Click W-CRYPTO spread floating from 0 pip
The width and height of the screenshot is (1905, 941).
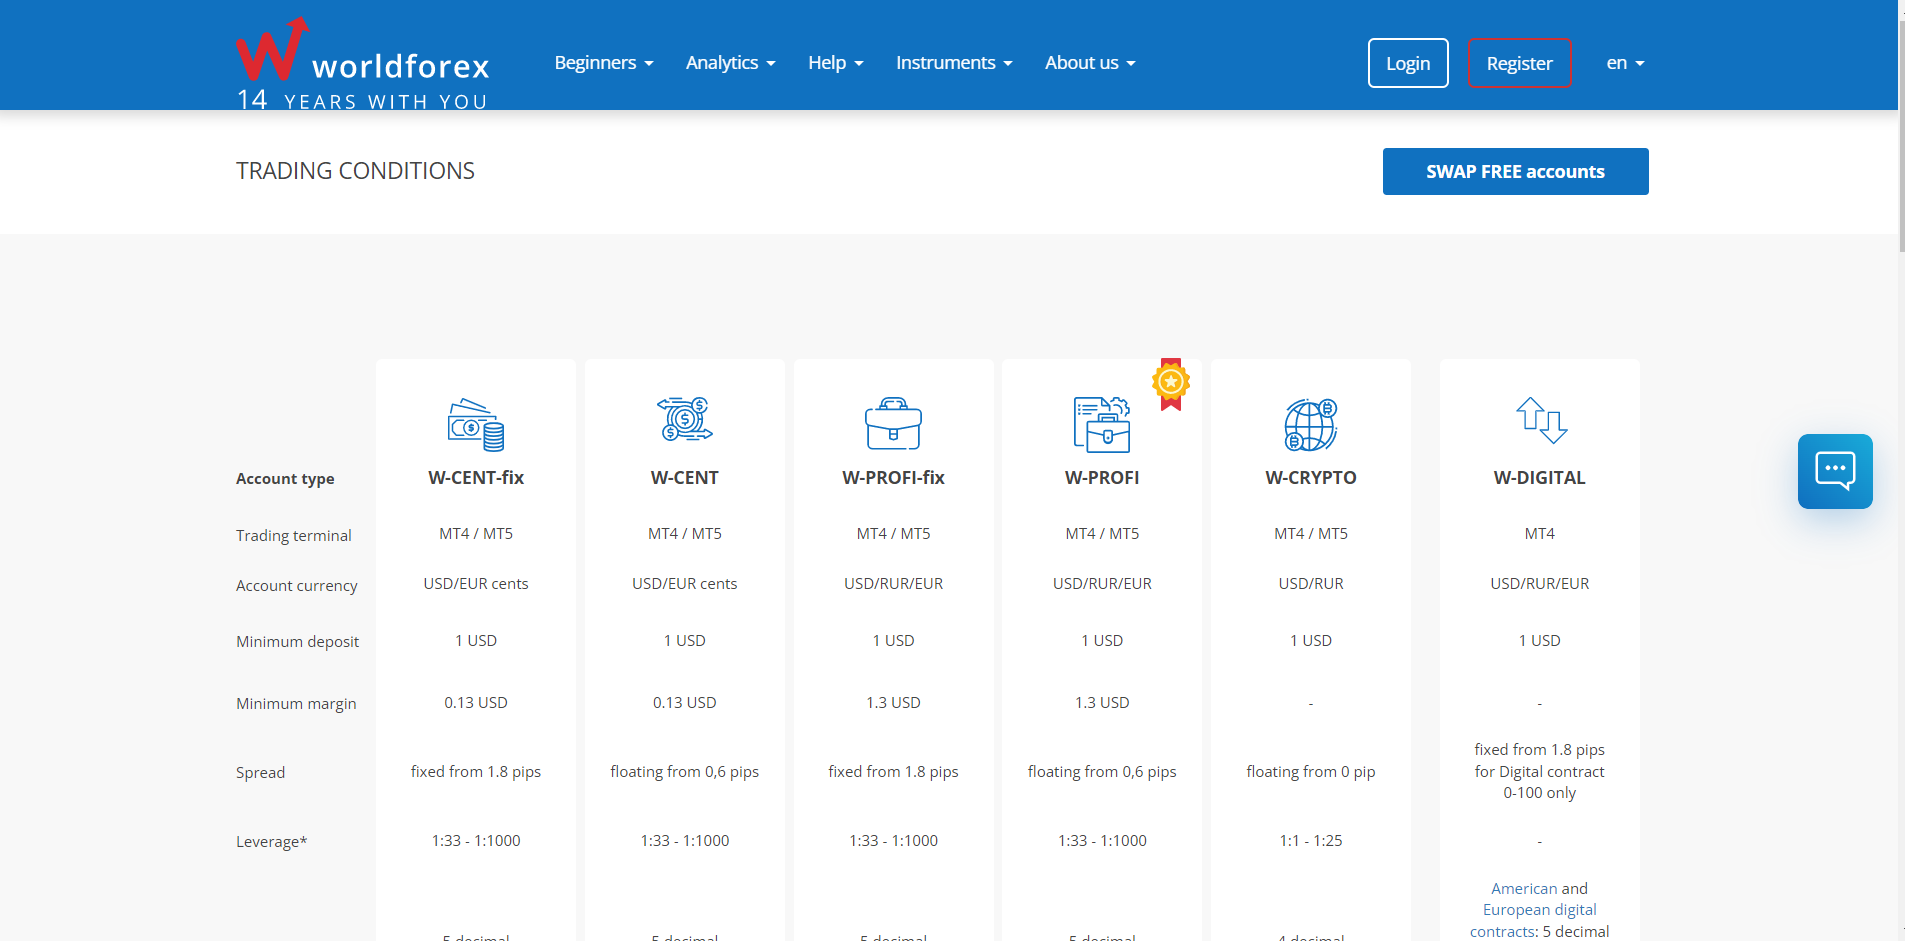click(1311, 772)
